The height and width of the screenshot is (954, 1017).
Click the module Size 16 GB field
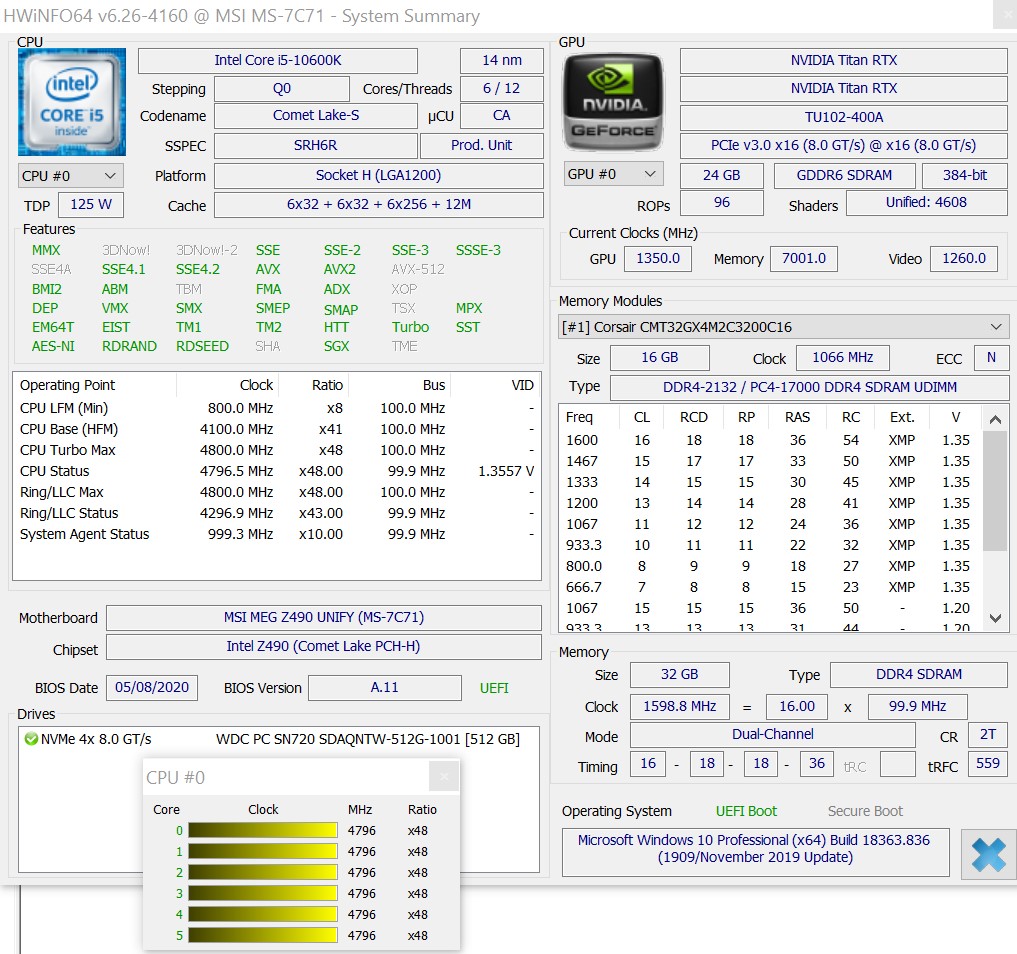[x=660, y=357]
